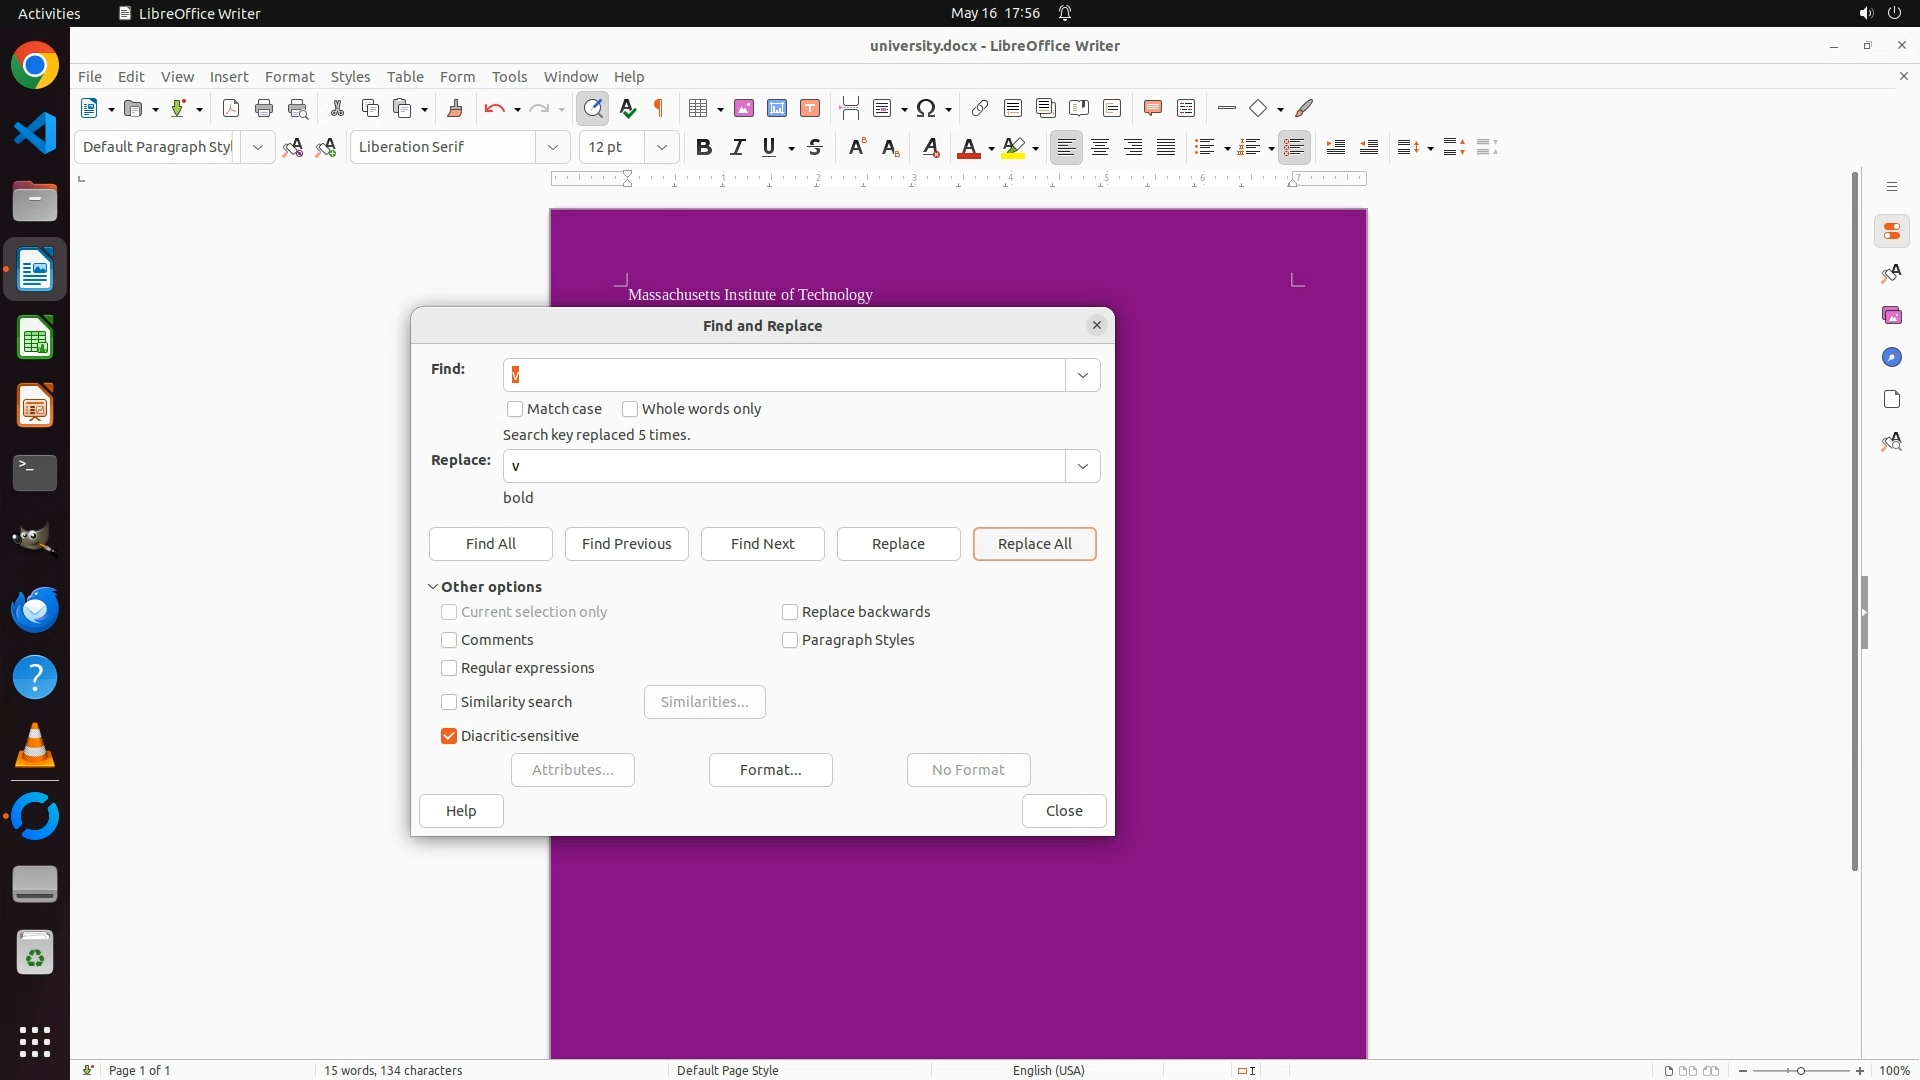This screenshot has height=1080, width=1920.
Task: Expand the font size dropdown
Action: point(661,147)
